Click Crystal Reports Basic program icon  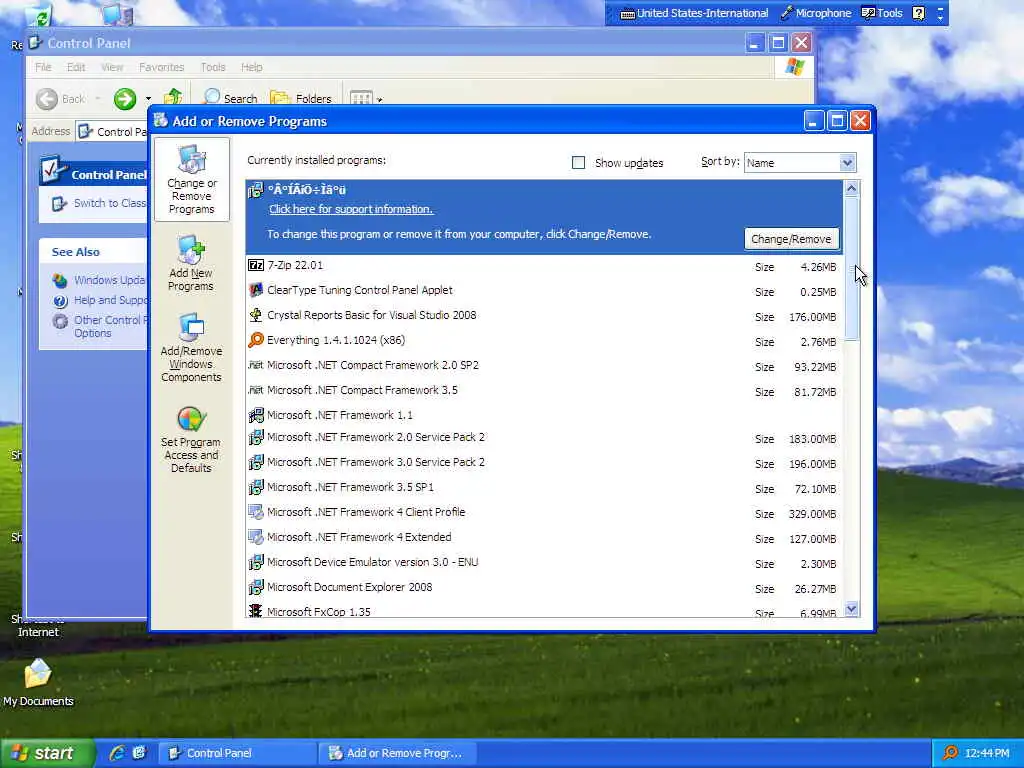pos(256,315)
